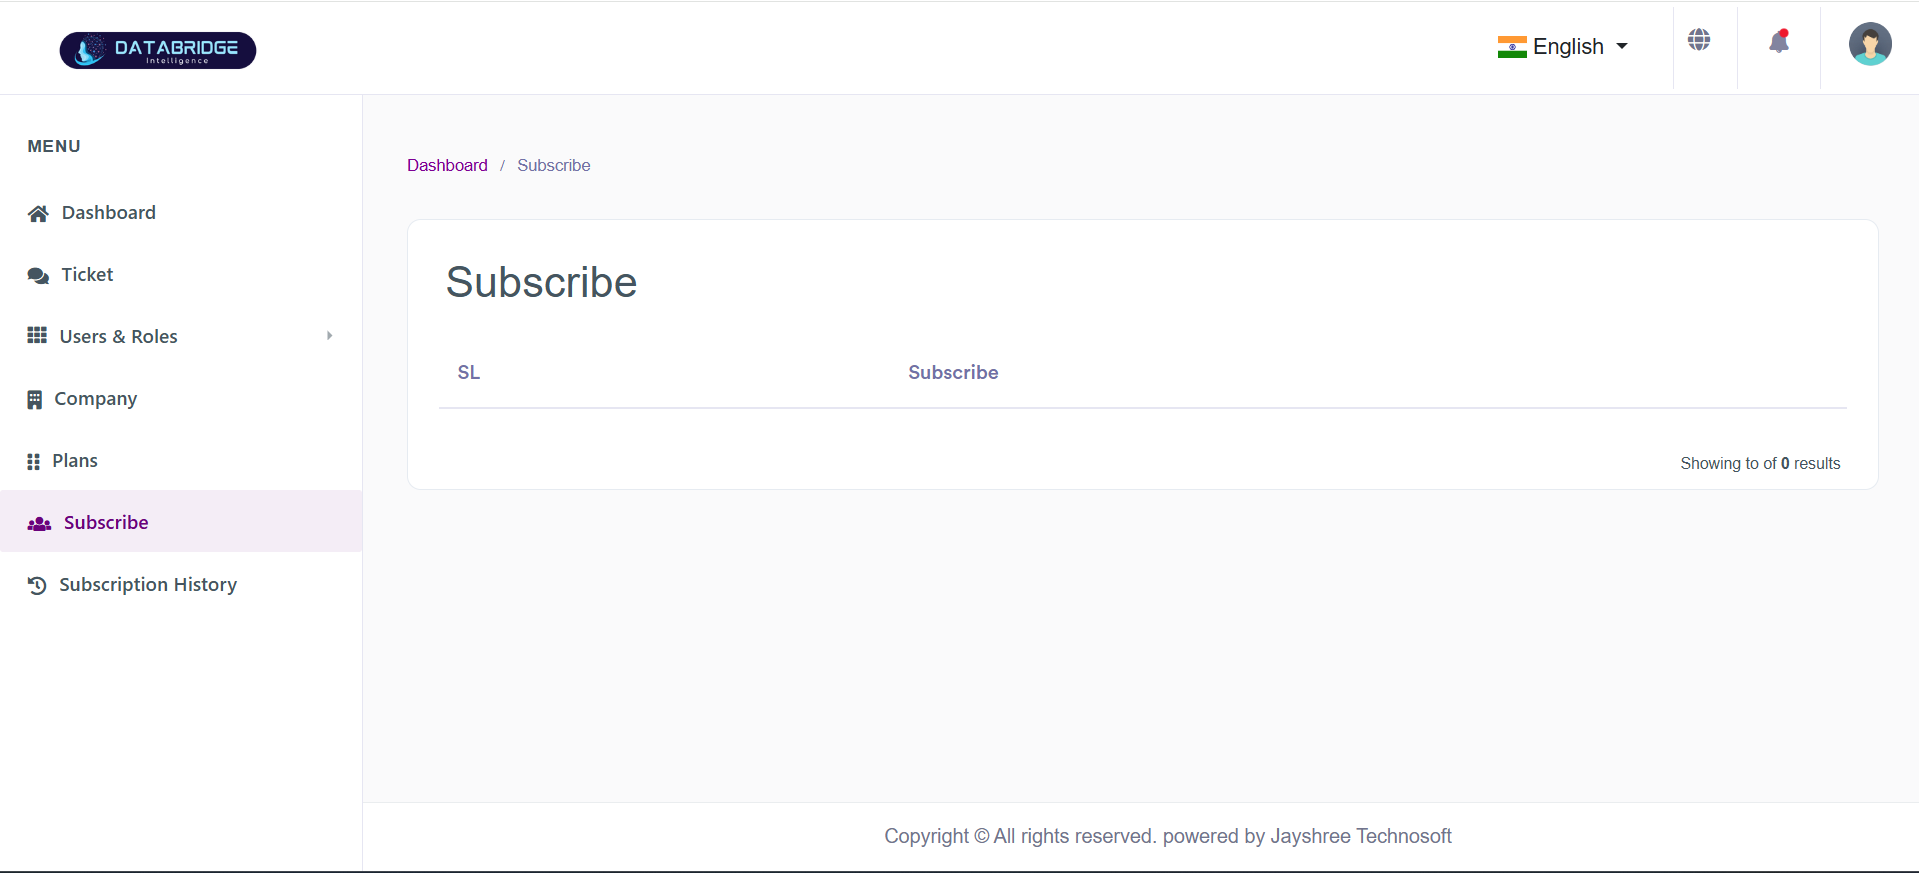
Task: Open Dashboard from the sidebar menu
Action: coord(109,213)
